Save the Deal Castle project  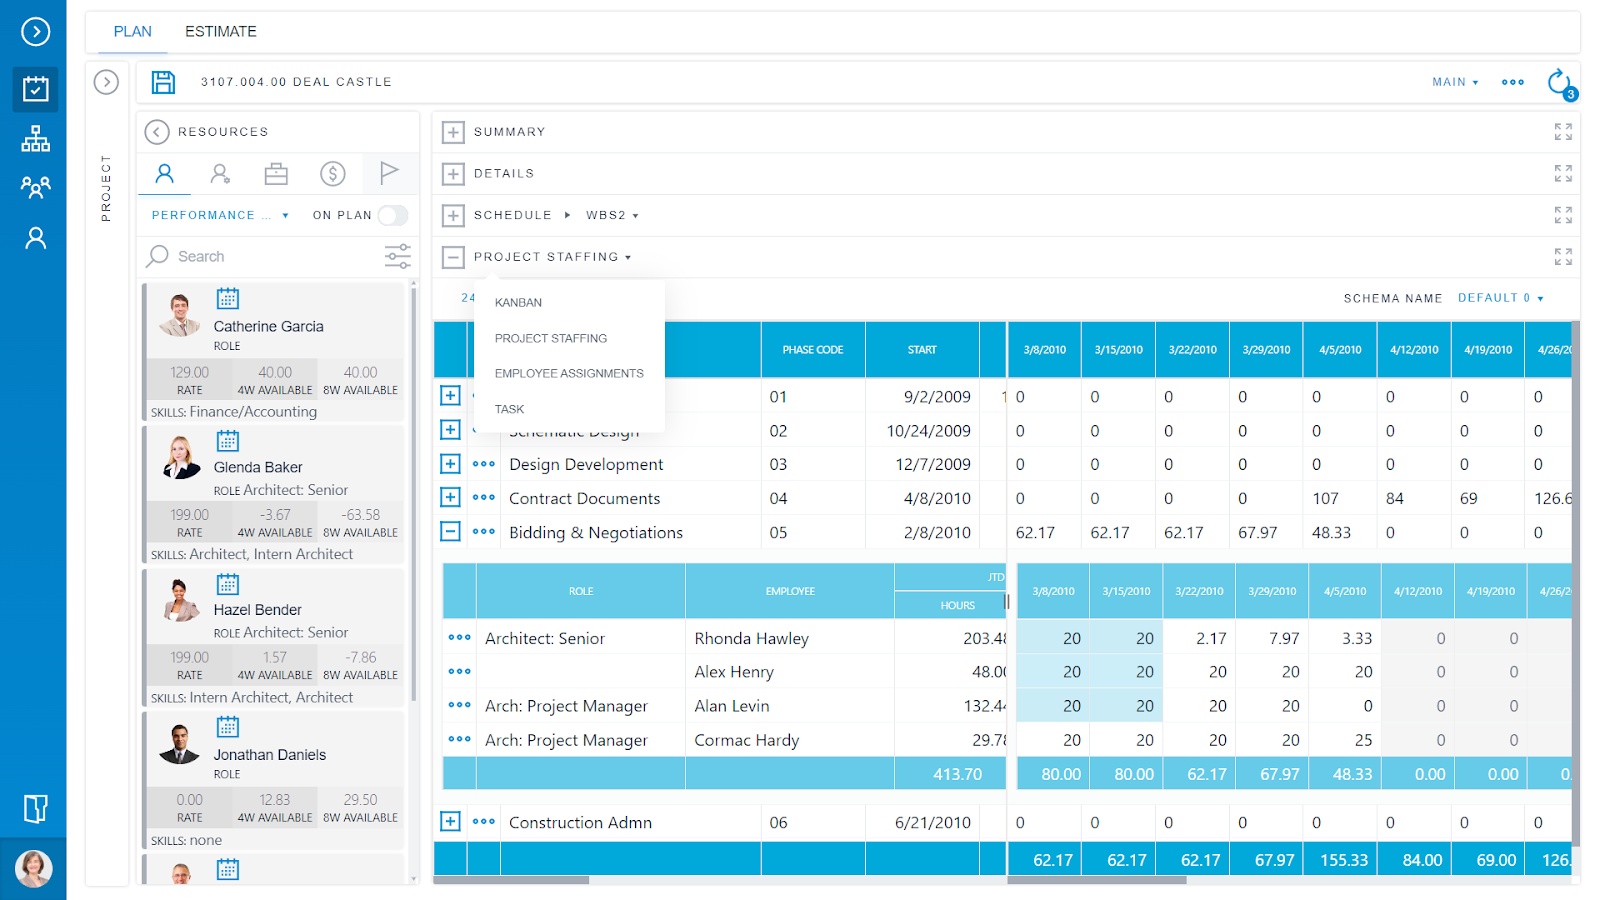pyautogui.click(x=163, y=82)
